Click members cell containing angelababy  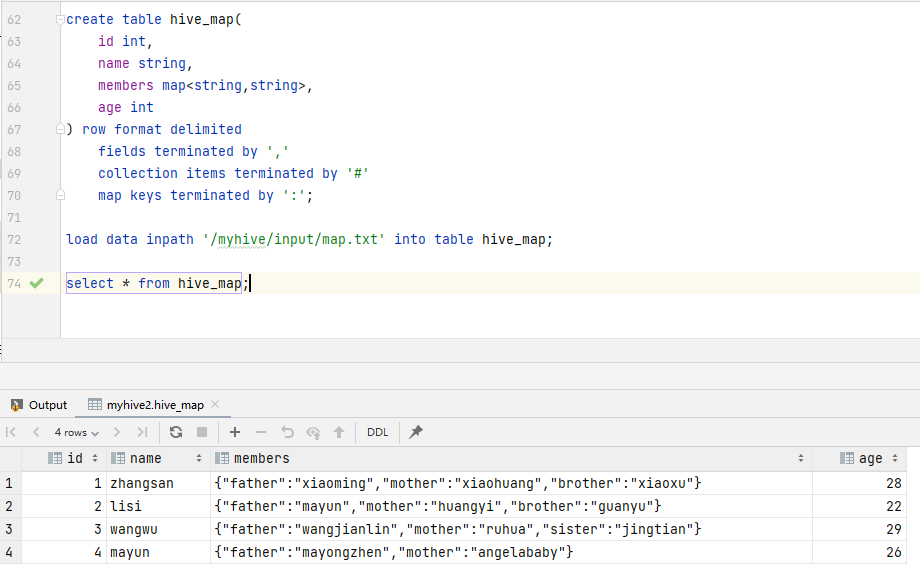click(x=511, y=552)
